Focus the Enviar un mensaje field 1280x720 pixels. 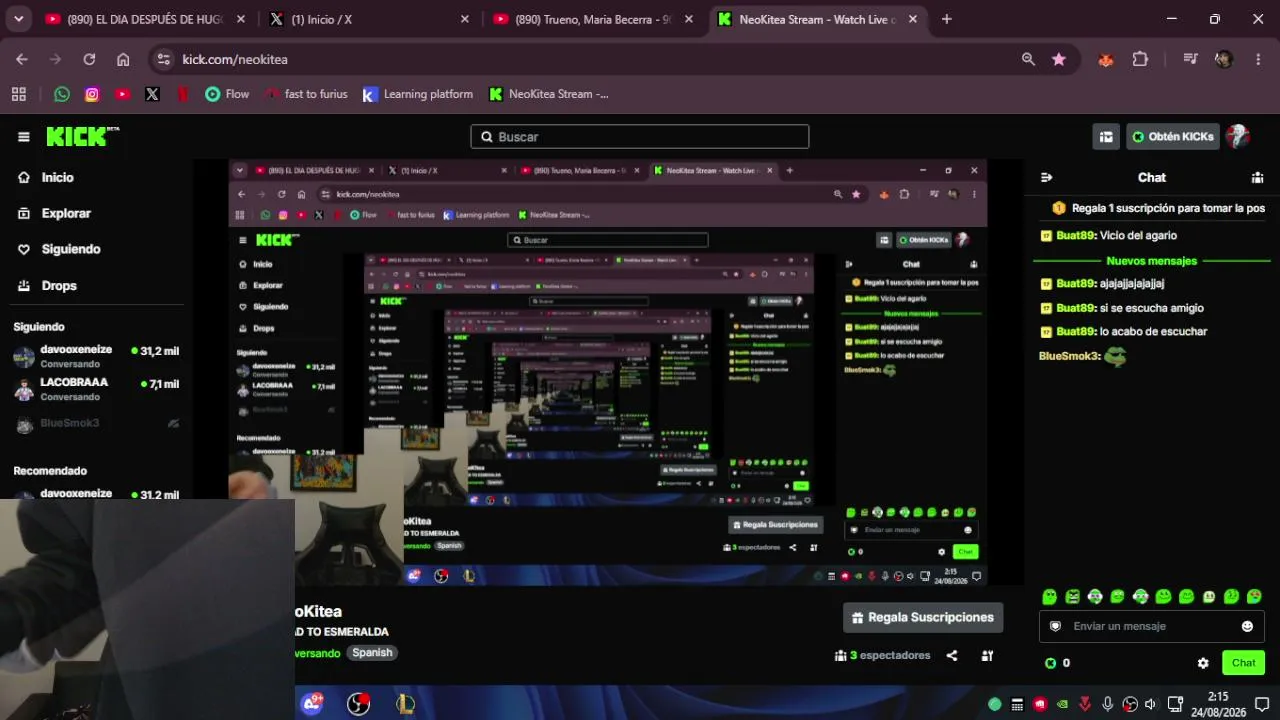(1152, 626)
